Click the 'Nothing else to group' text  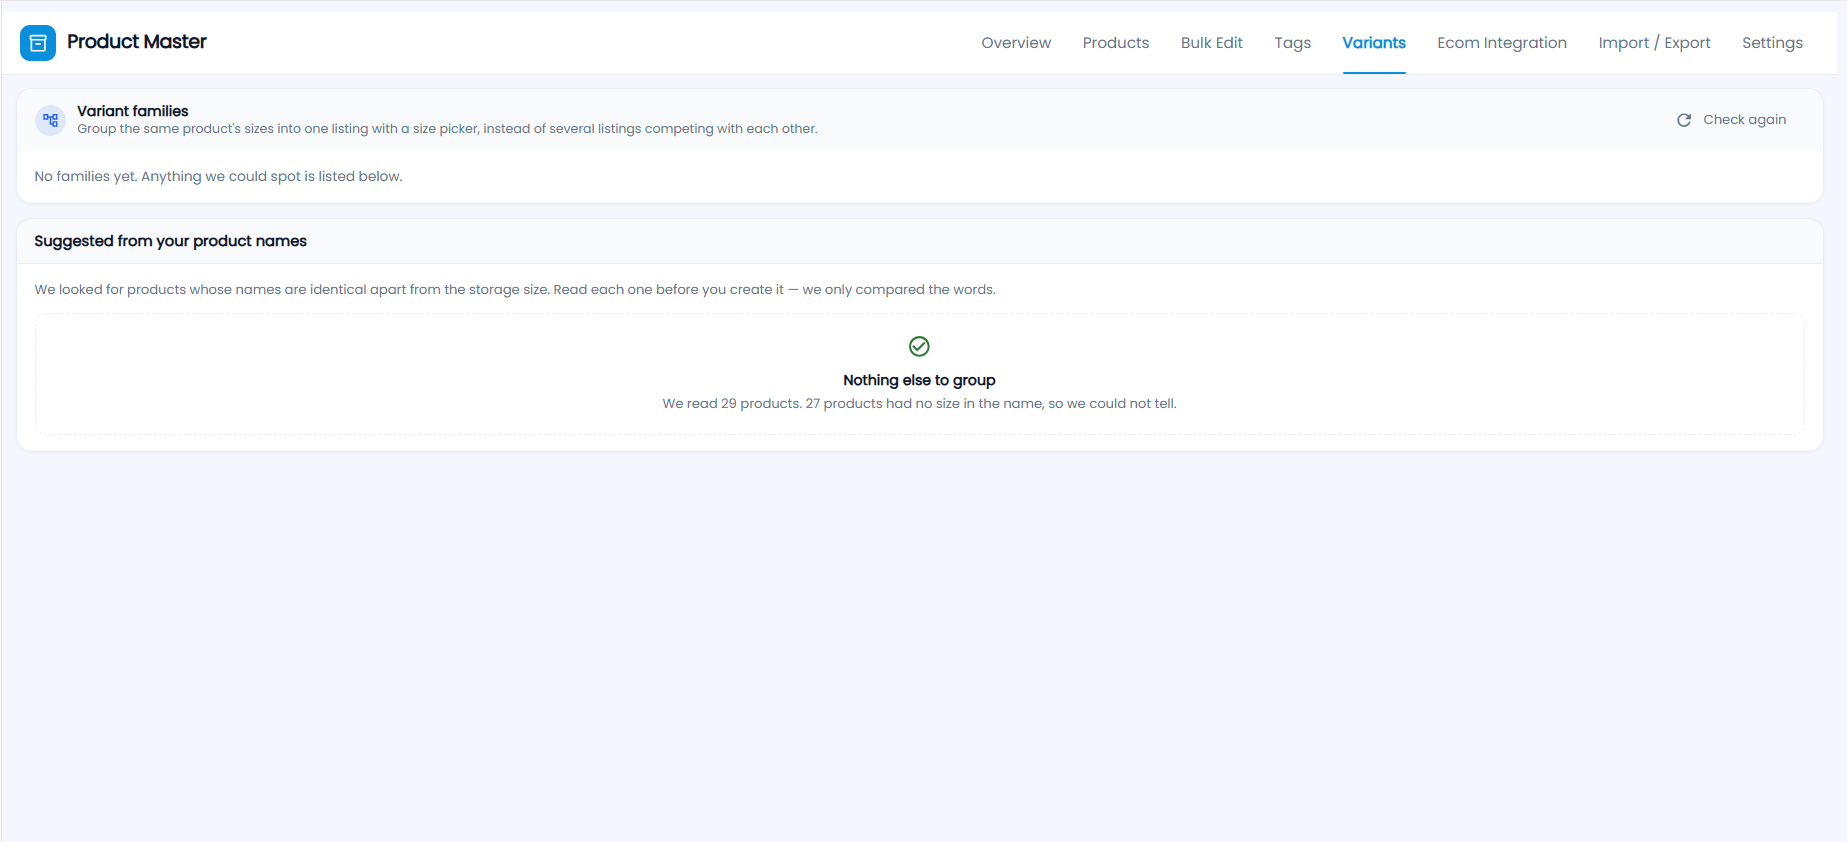click(919, 380)
